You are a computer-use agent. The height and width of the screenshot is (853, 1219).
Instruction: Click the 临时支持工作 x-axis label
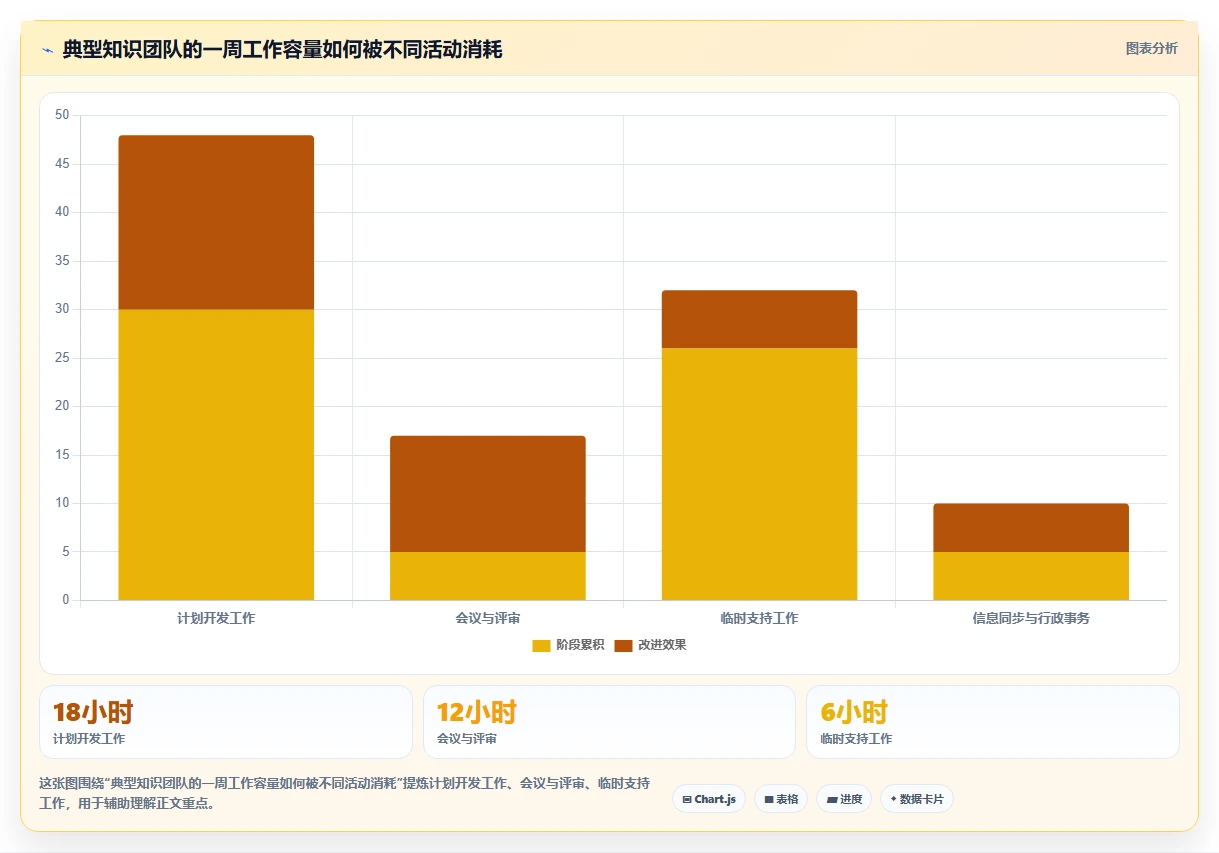click(759, 619)
